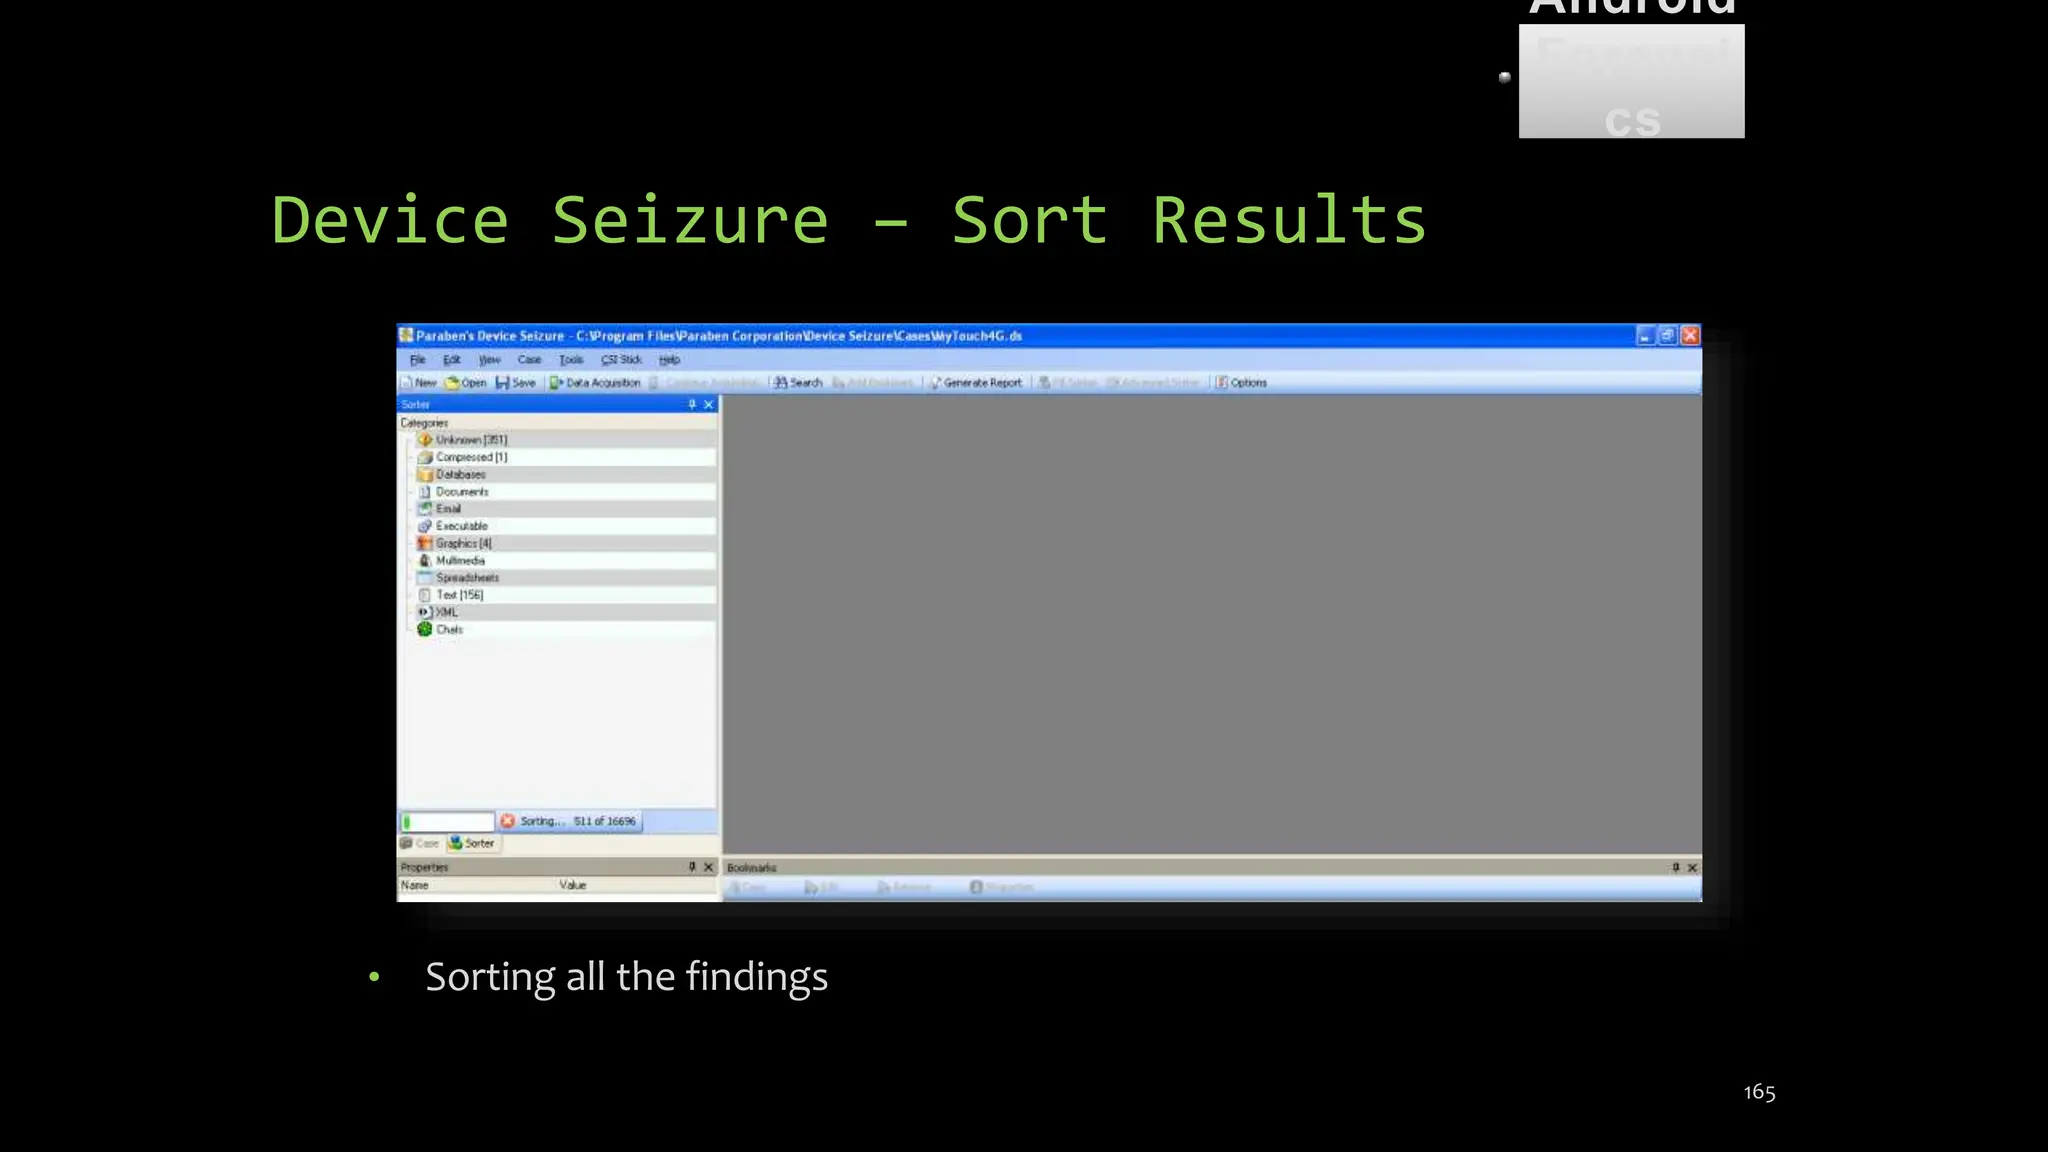Switch to the Sorter tab
This screenshot has height=1152, width=2048.
(x=472, y=843)
